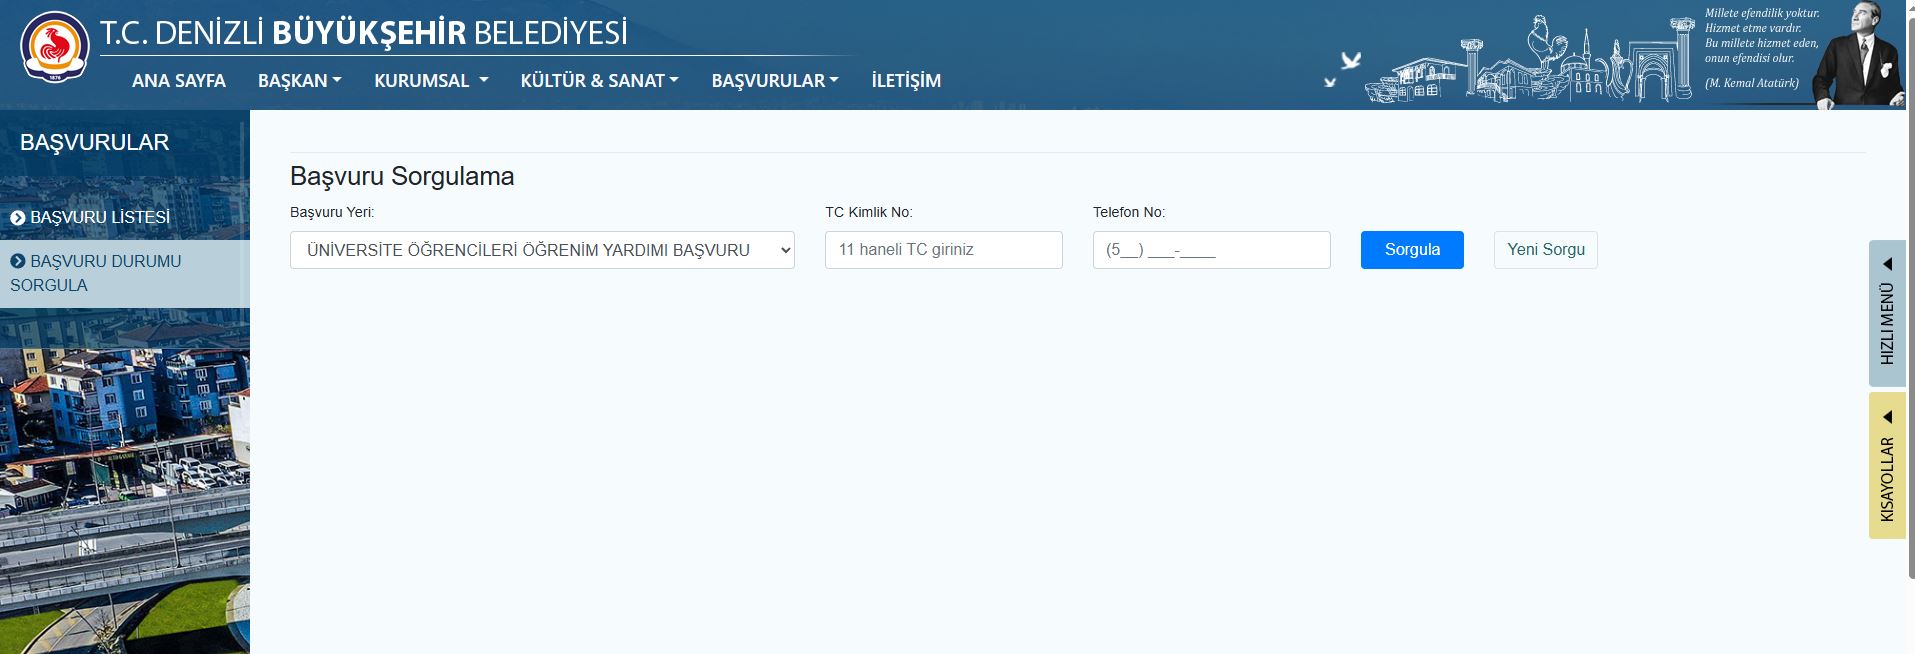Open the Kültür & Sanat menu
1915x654 pixels.
(599, 81)
